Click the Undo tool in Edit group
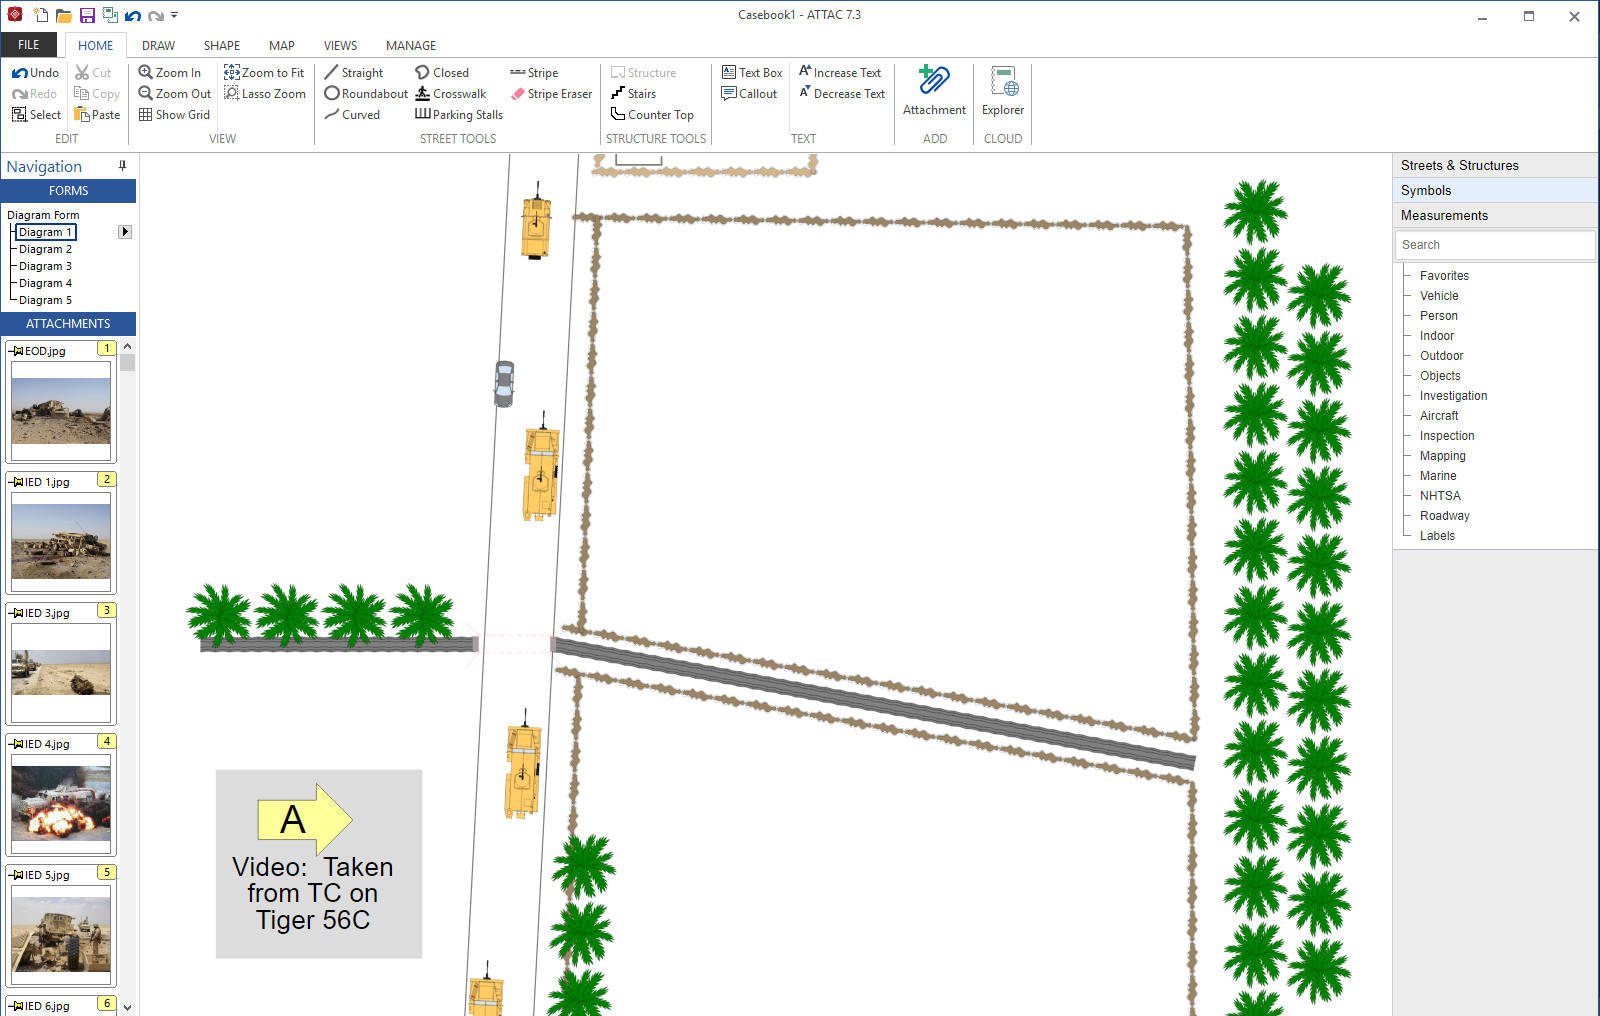The image size is (1600, 1016). [35, 72]
